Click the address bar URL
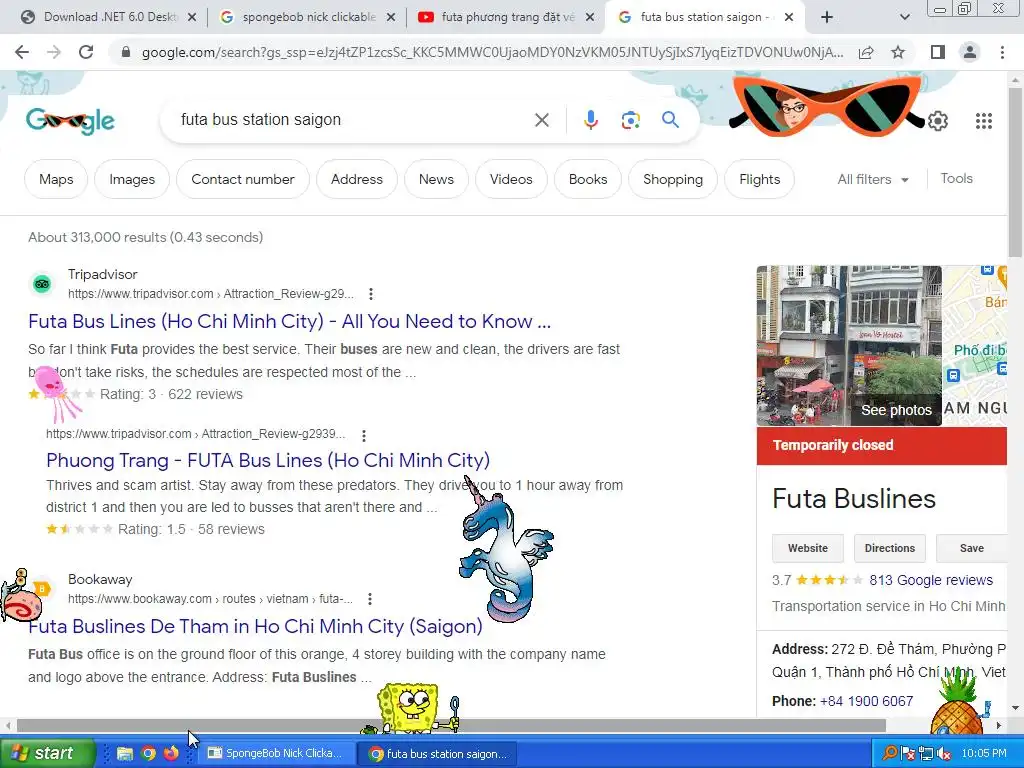This screenshot has width=1024, height=768. (x=492, y=52)
